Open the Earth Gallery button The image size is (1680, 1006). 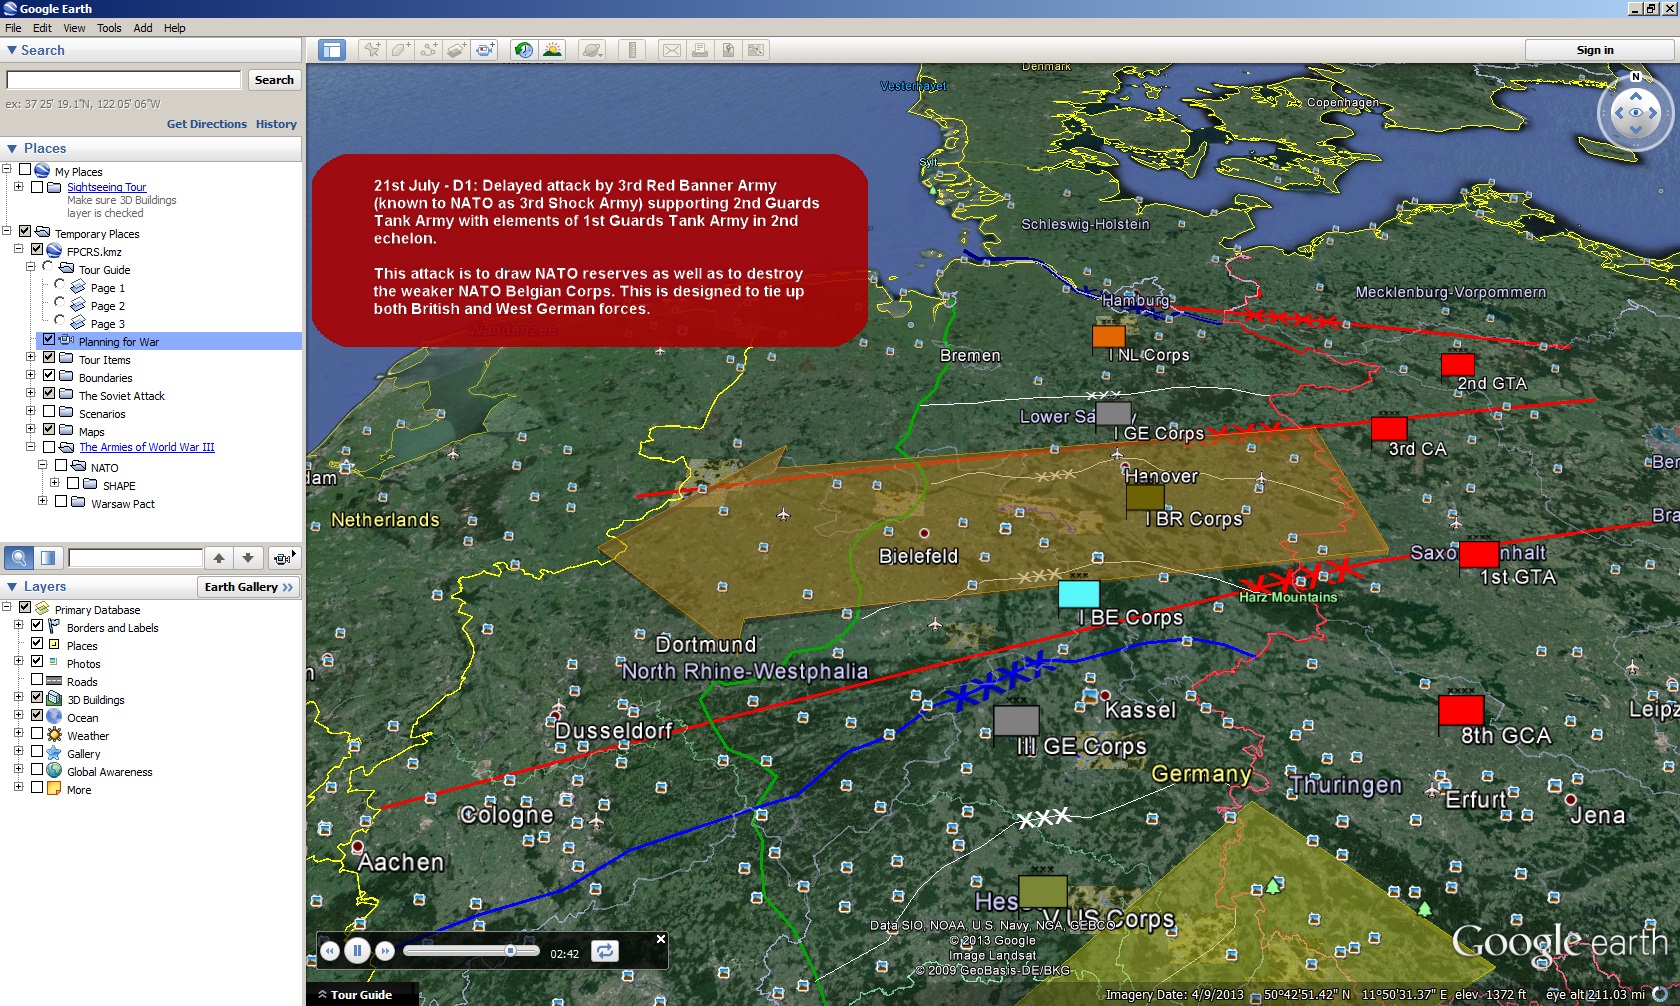pyautogui.click(x=248, y=587)
